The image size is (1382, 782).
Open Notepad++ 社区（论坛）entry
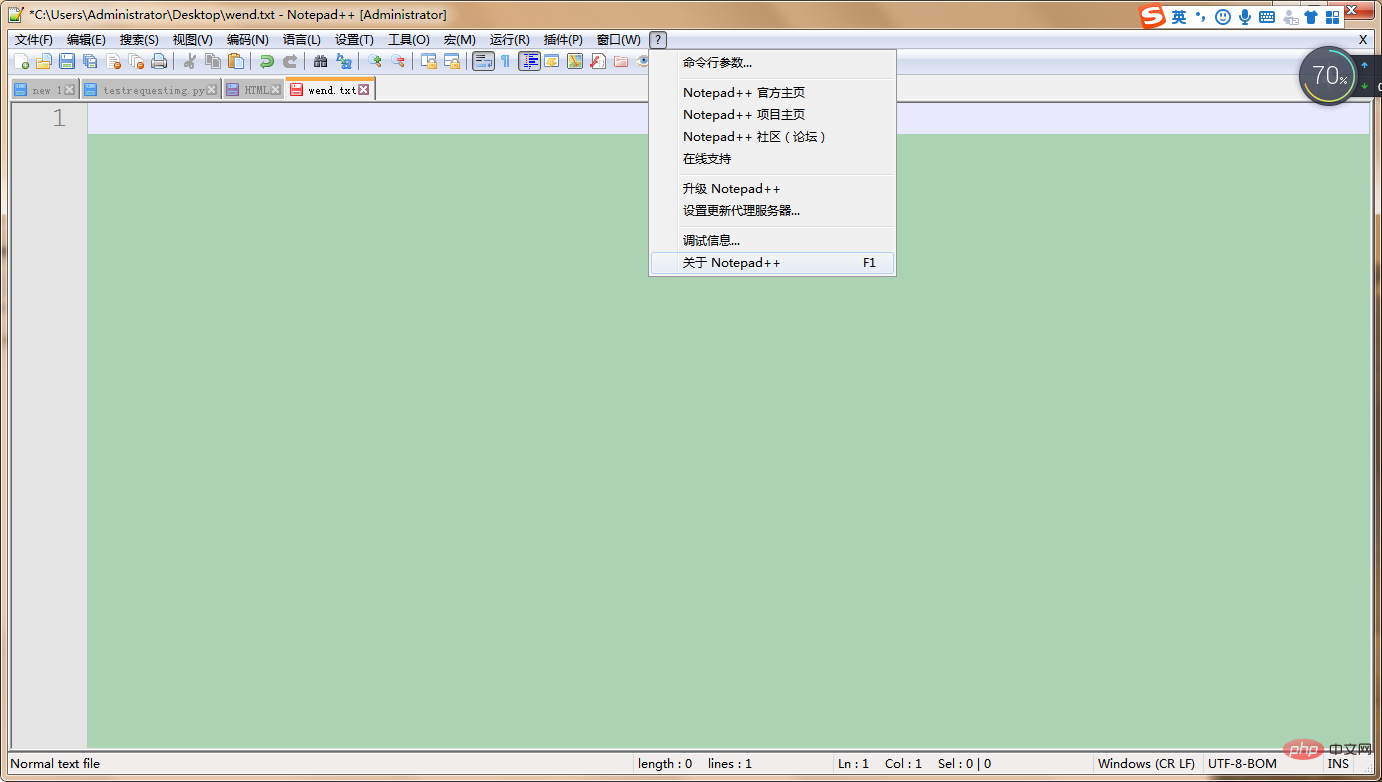tap(772, 137)
